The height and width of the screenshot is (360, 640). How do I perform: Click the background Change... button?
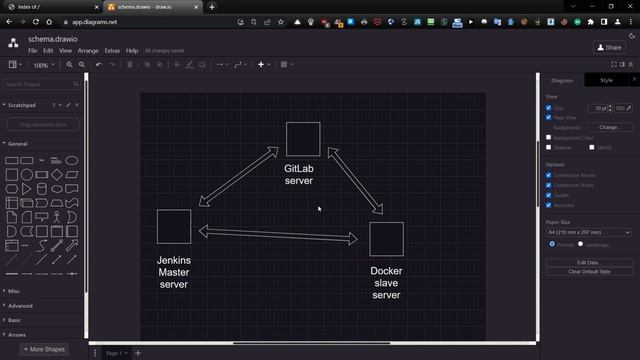[x=610, y=127]
